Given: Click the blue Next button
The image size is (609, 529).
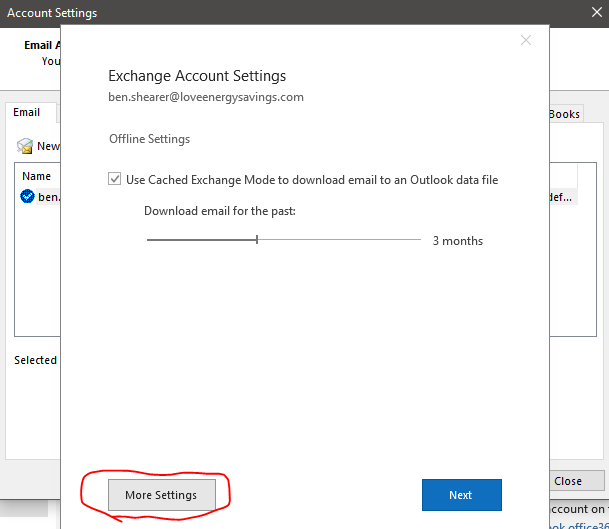Looking at the screenshot, I should pyautogui.click(x=461, y=494).
